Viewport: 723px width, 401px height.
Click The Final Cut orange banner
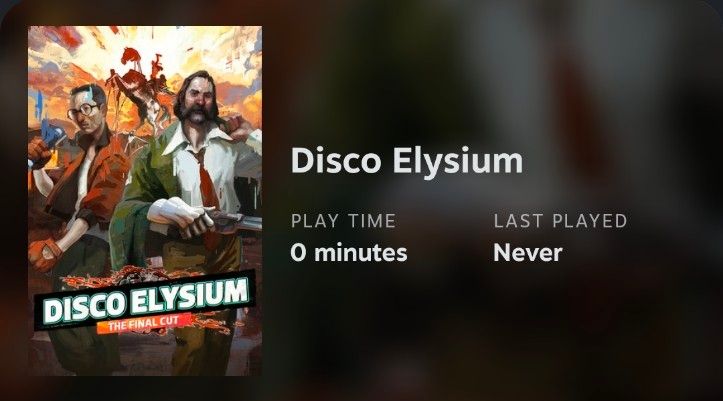tap(143, 324)
